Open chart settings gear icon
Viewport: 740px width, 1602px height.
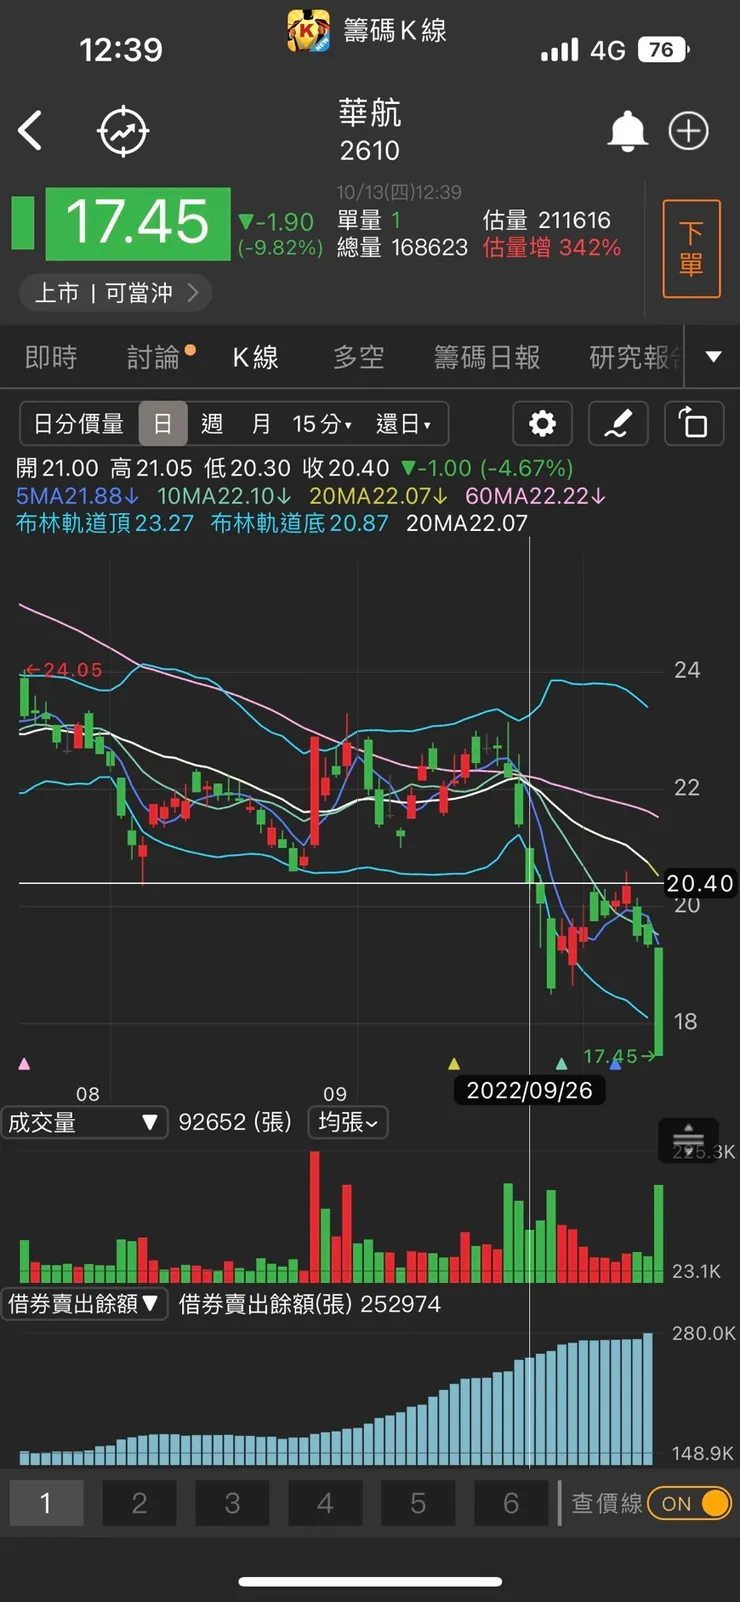[542, 424]
